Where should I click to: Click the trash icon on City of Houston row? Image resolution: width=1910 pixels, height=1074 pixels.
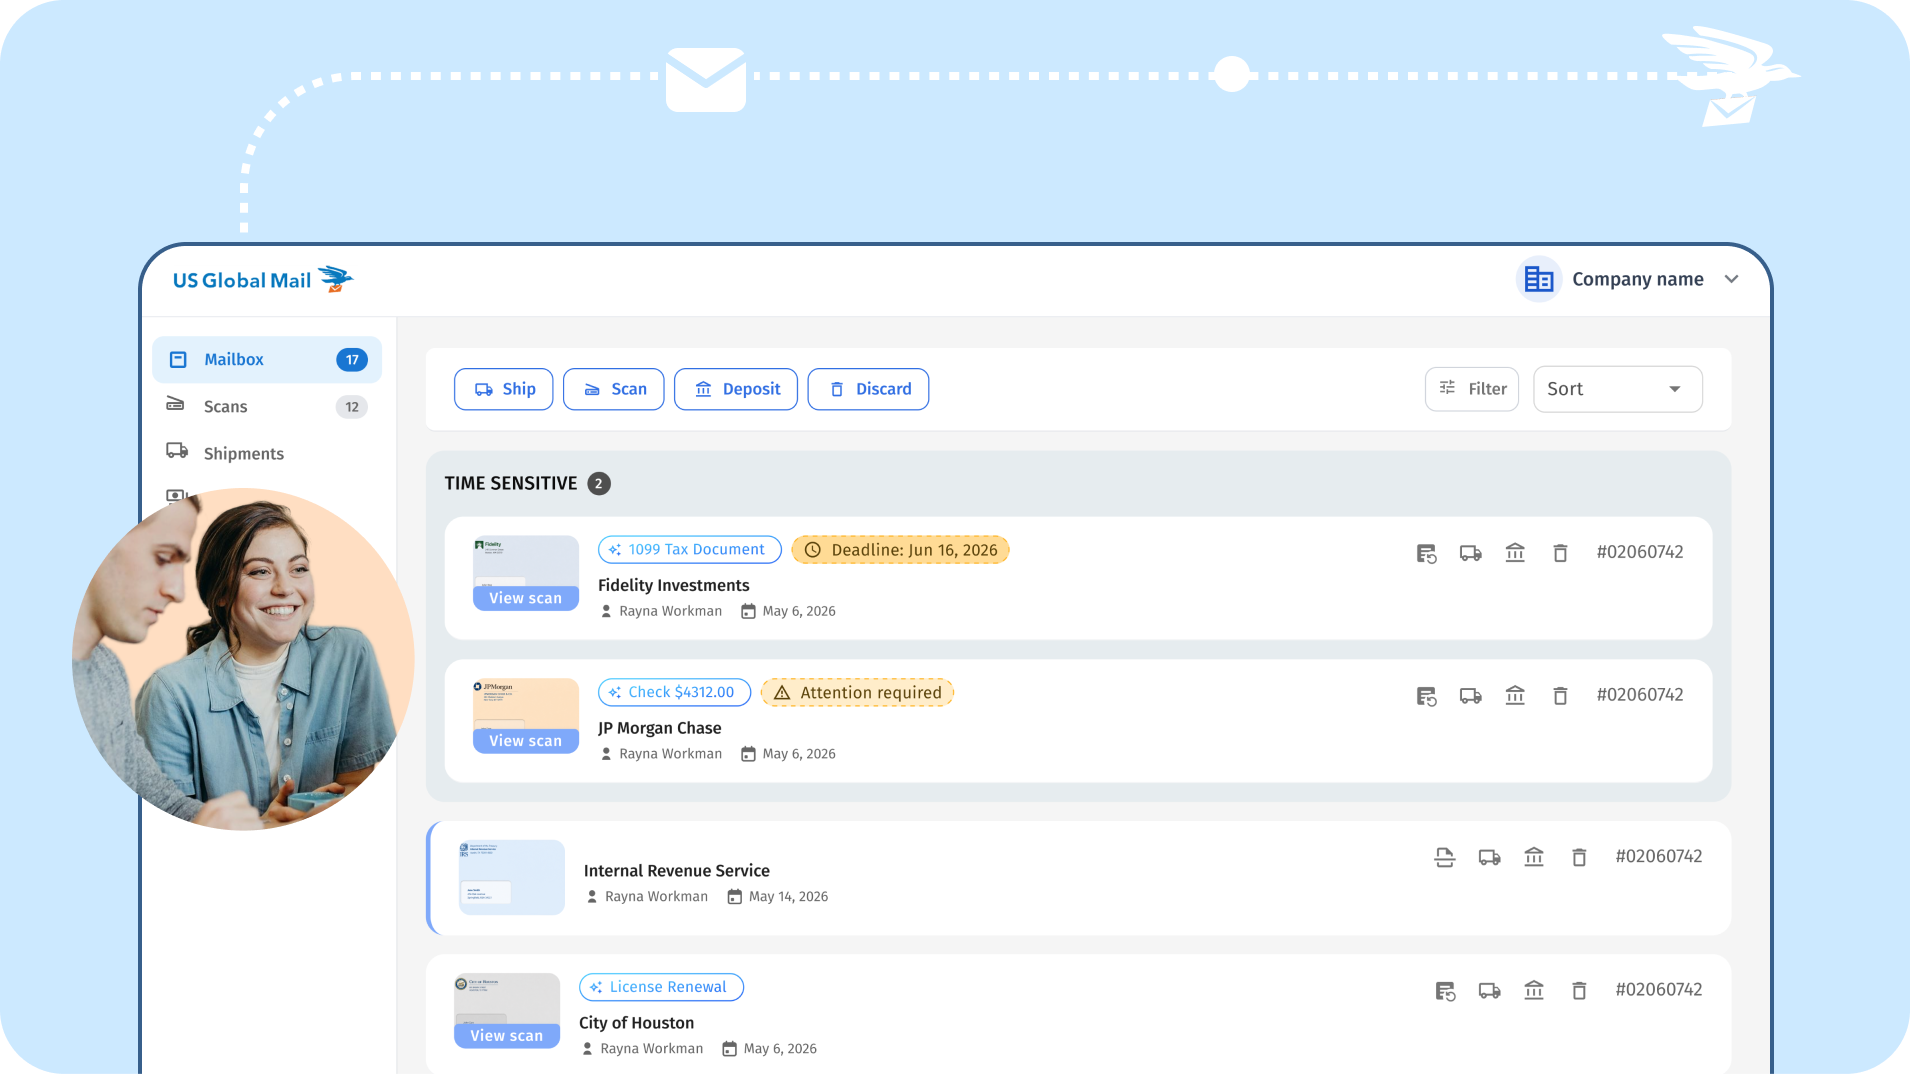click(1579, 991)
